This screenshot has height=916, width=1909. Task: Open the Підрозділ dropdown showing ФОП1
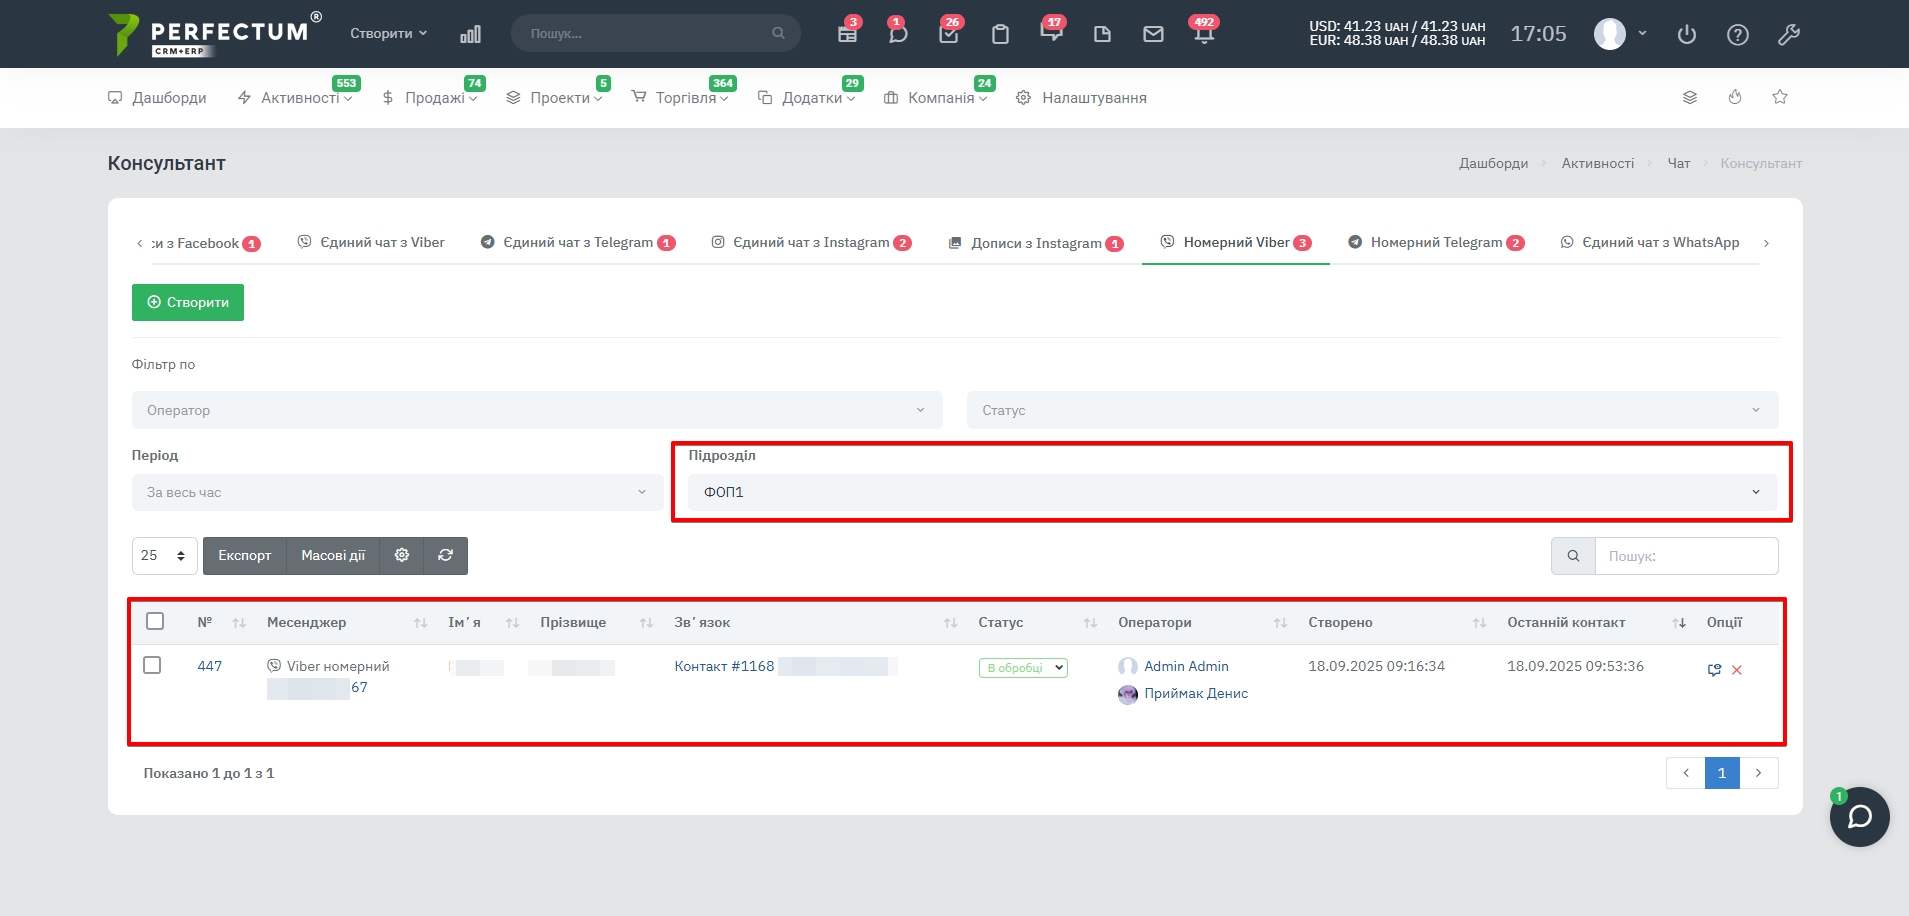click(x=1231, y=492)
